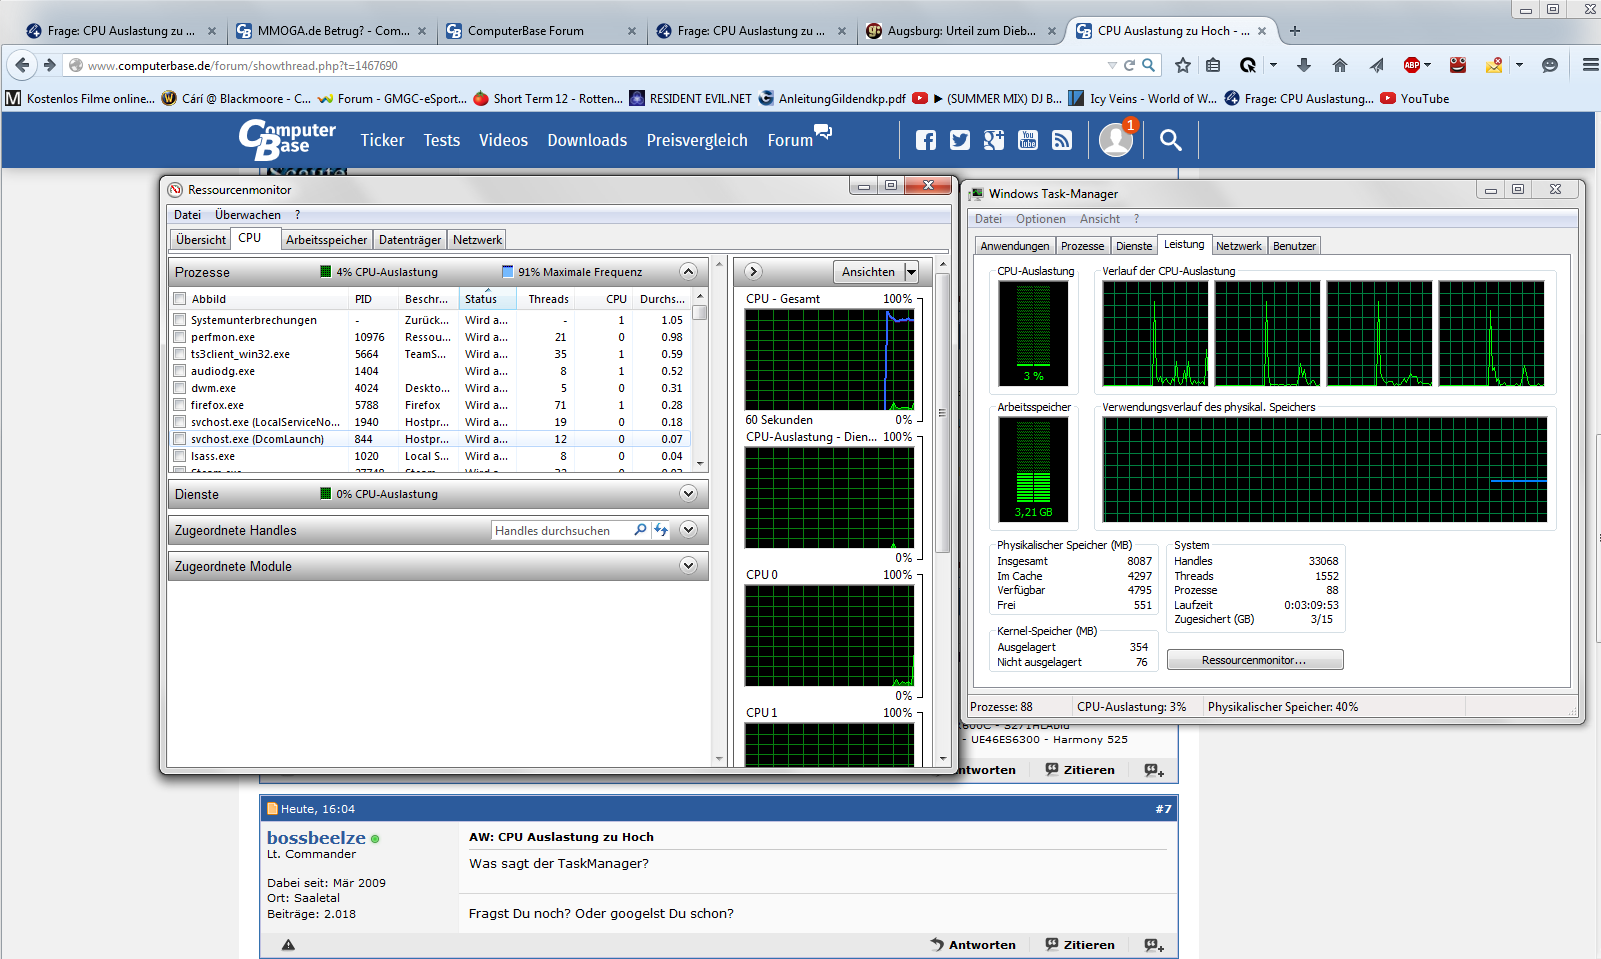Refresh the handles search results
The height and width of the screenshot is (959, 1601).
coord(661,530)
